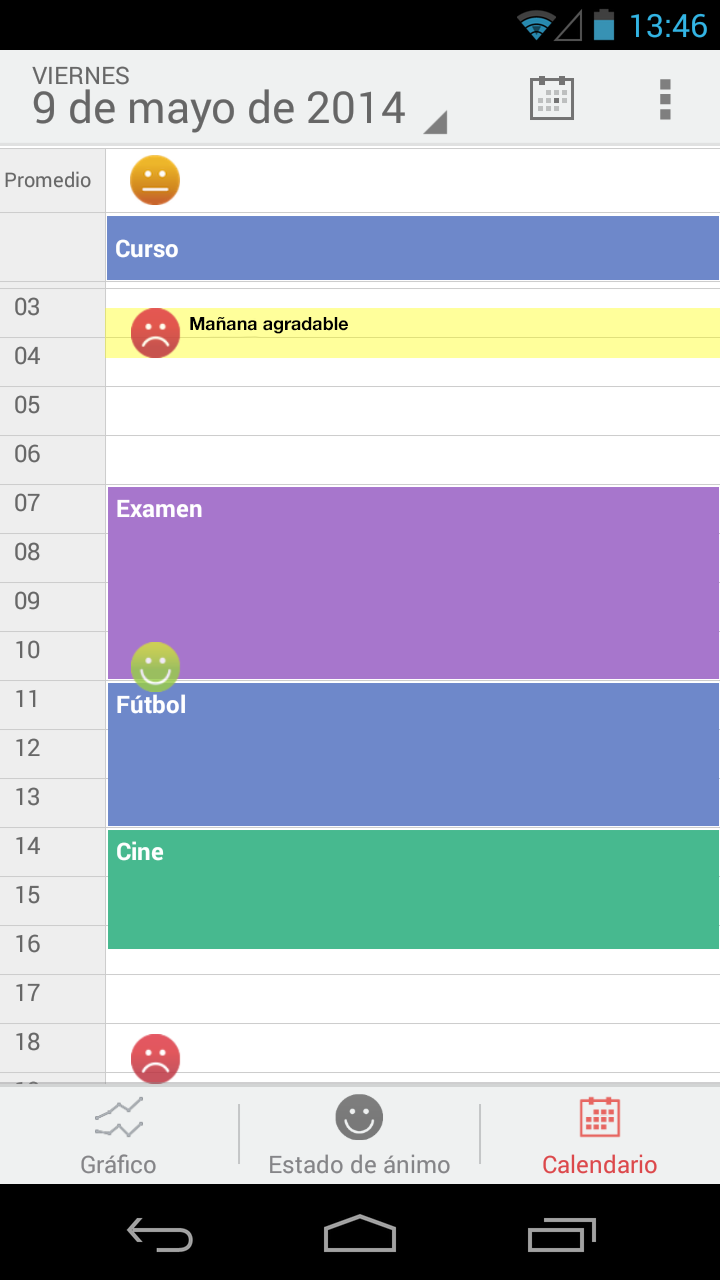Viewport: 720px width, 1280px height.
Task: Select the Calendario tab
Action: click(x=600, y=1135)
